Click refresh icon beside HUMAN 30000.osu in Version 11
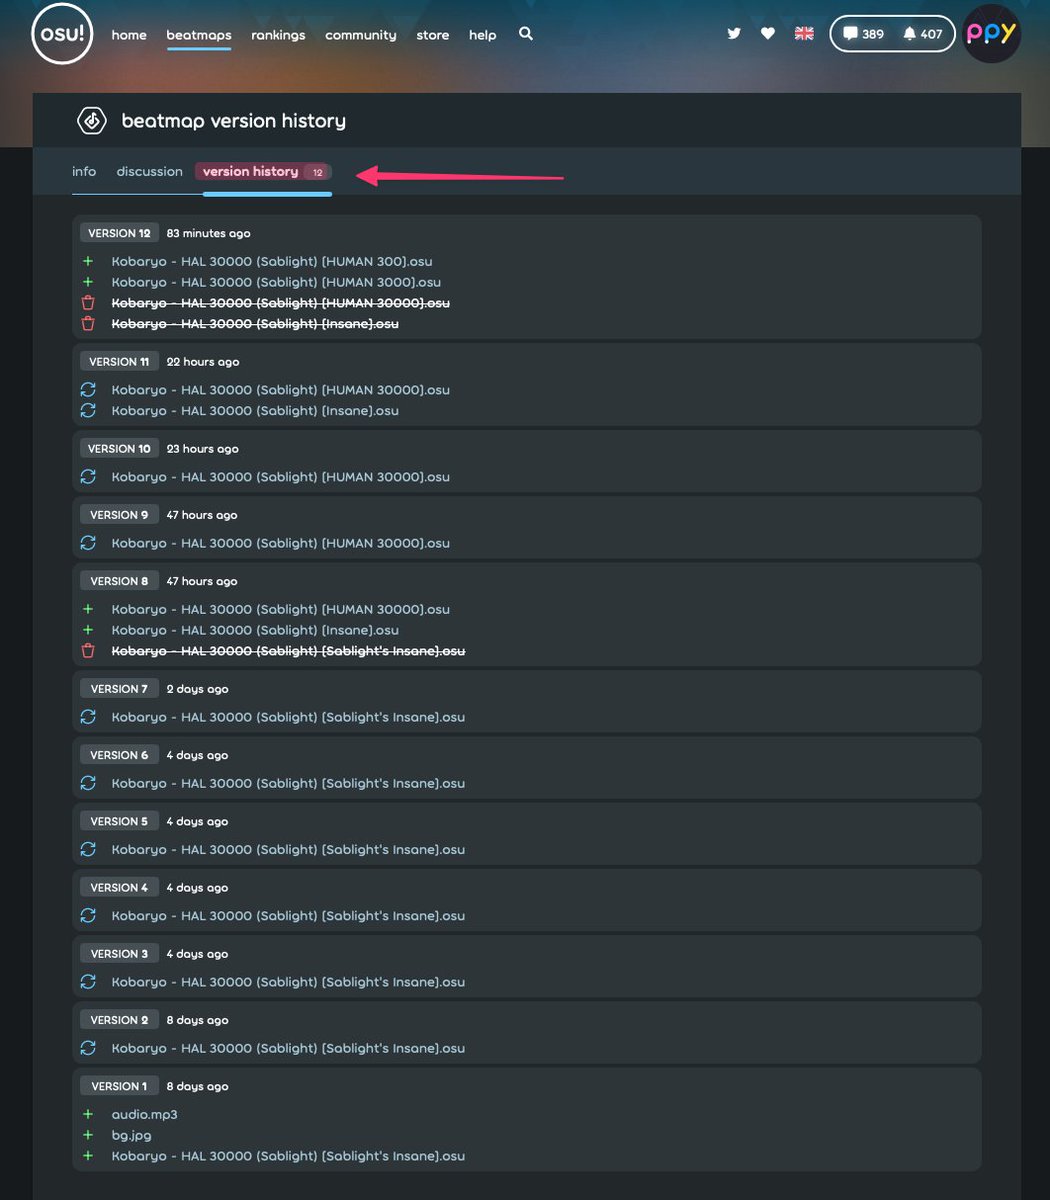The image size is (1050, 1200). (x=88, y=389)
